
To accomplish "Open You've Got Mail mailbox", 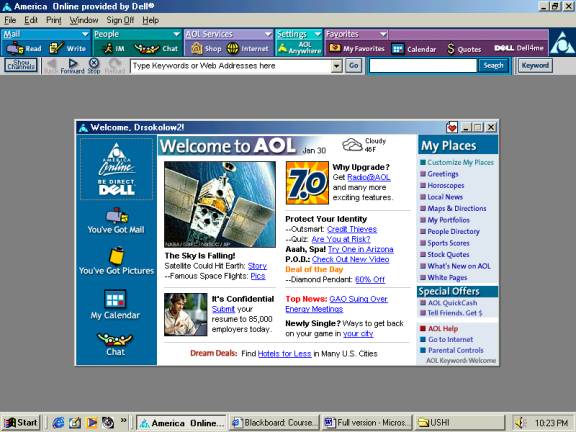I will coord(116,220).
